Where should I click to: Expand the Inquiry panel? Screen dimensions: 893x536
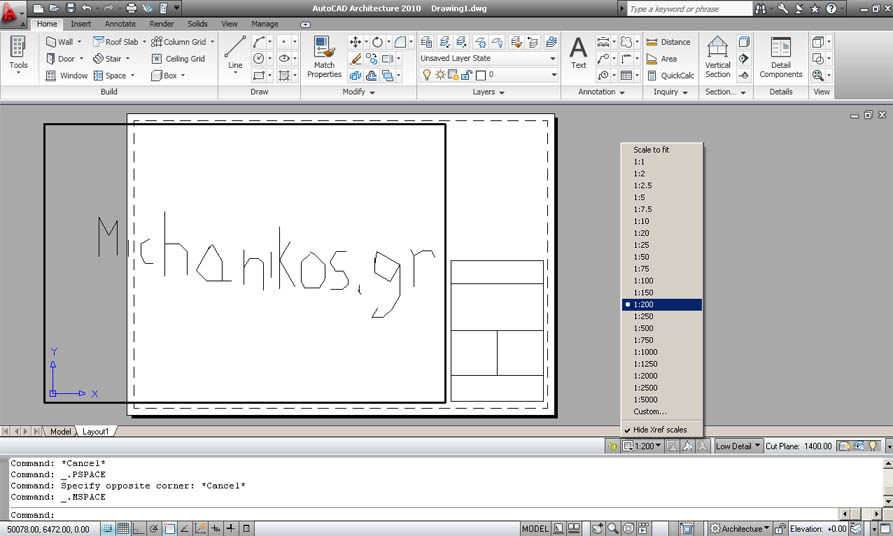click(x=670, y=92)
